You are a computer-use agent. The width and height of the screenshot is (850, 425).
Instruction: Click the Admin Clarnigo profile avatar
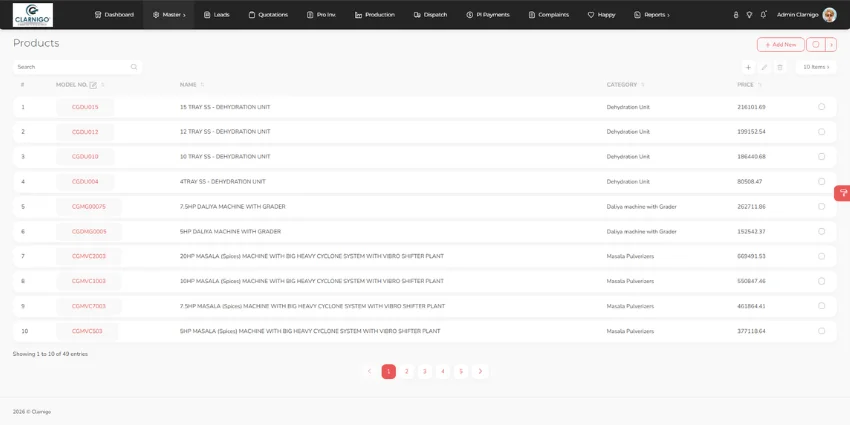[x=829, y=15]
